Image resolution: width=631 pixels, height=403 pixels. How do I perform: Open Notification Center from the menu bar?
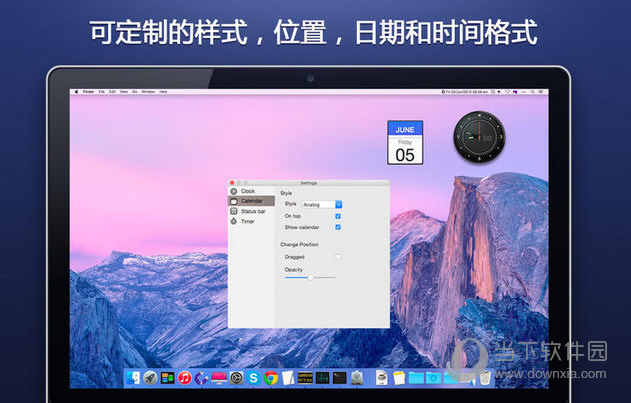[541, 92]
